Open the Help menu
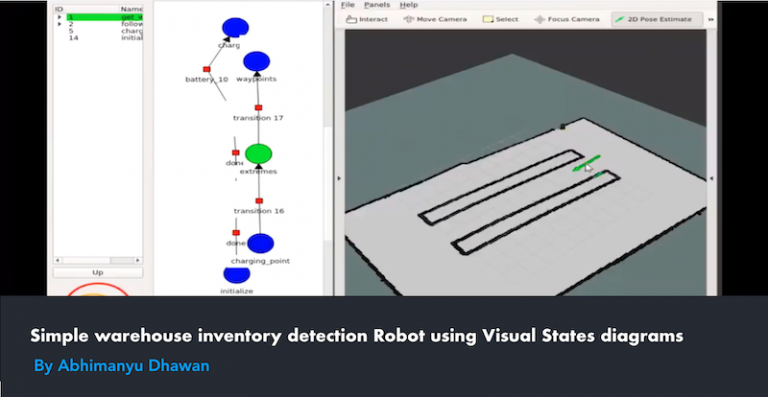The image size is (768, 397). tap(408, 5)
